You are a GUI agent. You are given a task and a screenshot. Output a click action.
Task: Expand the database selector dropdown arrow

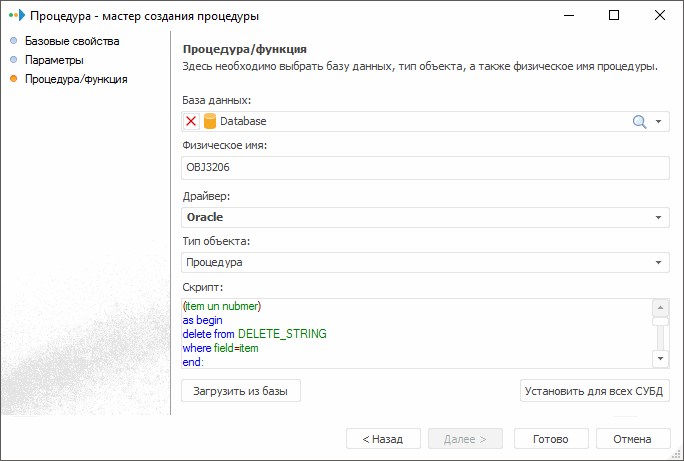659,121
